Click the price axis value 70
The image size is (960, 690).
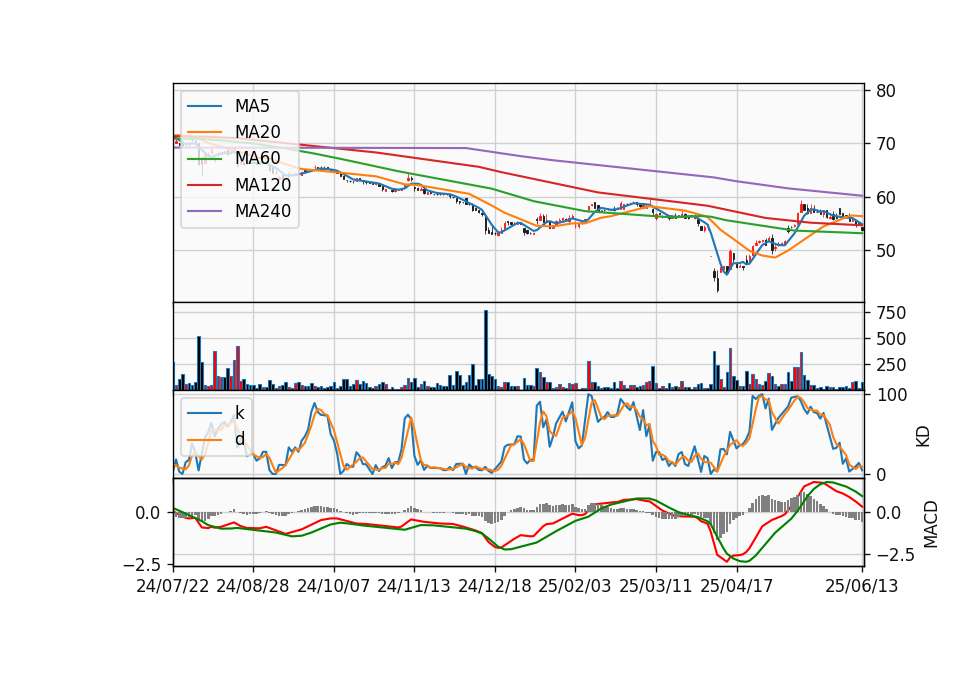[886, 144]
